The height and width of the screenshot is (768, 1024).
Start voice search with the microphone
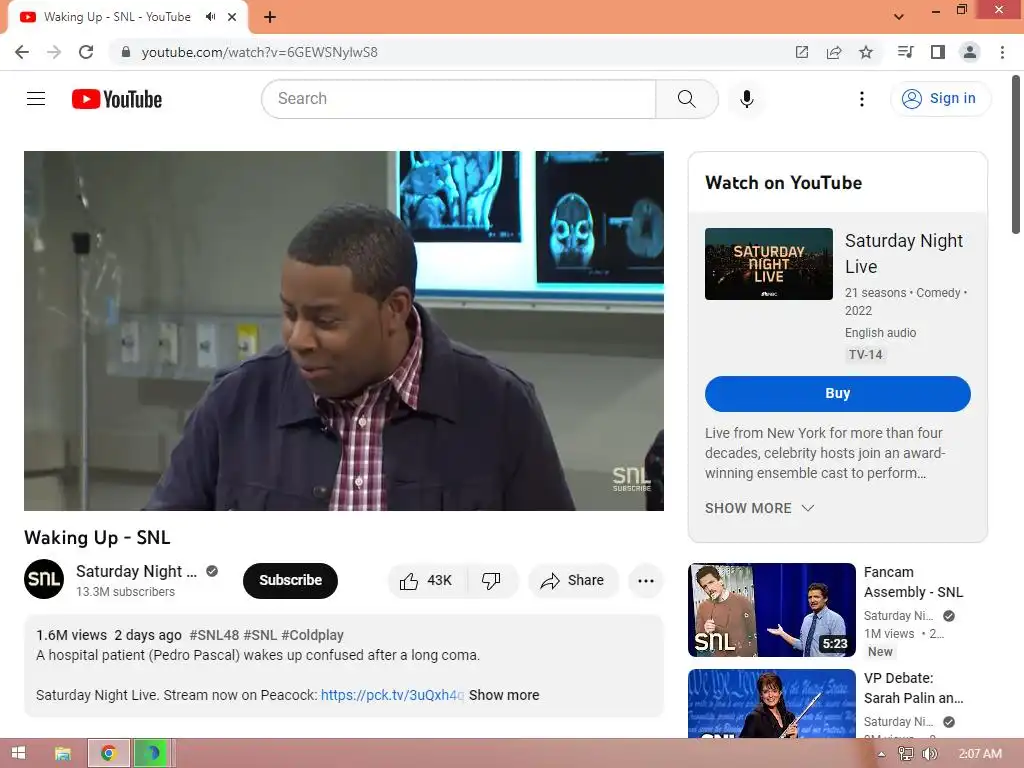[747, 99]
